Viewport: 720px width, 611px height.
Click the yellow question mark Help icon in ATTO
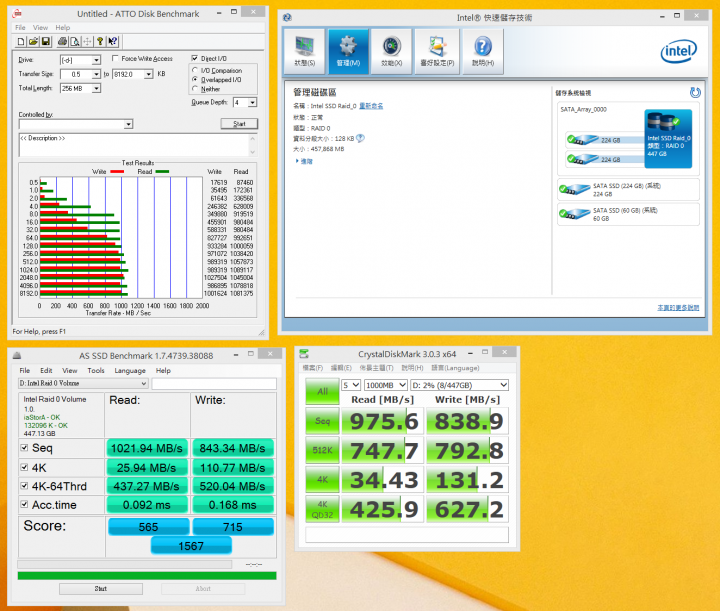click(100, 42)
